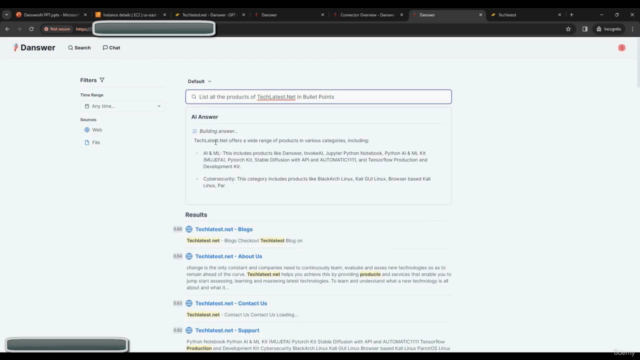
Task: Open the Chat page in Danswer header
Action: point(111,48)
